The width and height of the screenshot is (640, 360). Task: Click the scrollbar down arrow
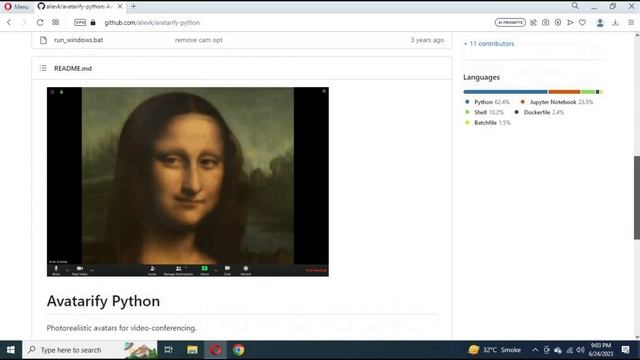(637, 337)
